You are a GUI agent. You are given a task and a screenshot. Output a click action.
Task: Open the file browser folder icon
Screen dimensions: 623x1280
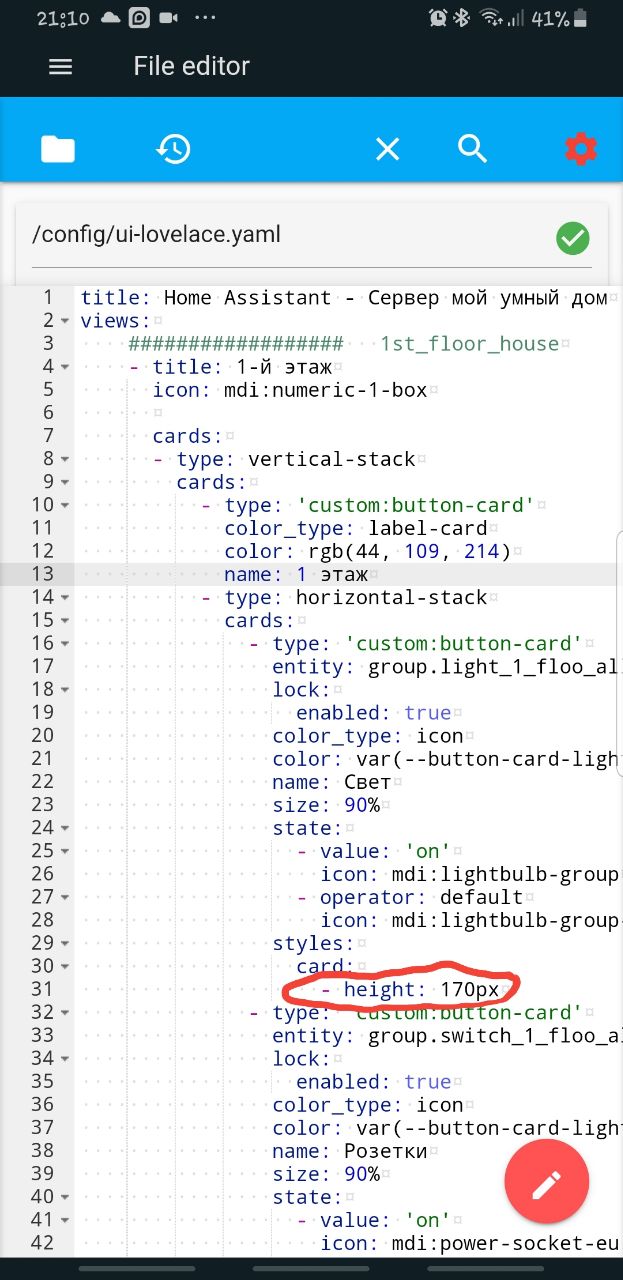[58, 149]
